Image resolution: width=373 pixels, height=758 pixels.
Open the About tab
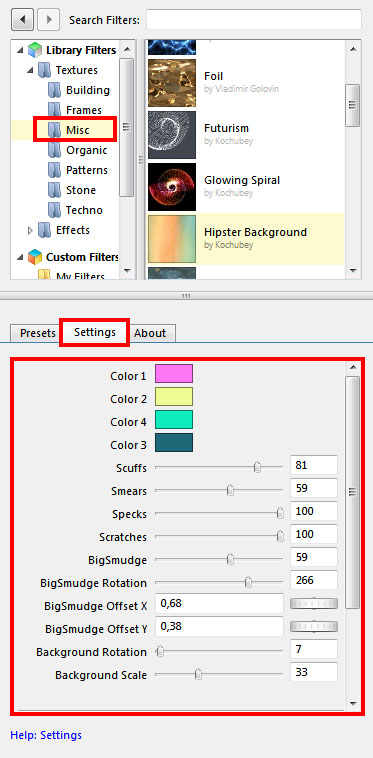150,333
